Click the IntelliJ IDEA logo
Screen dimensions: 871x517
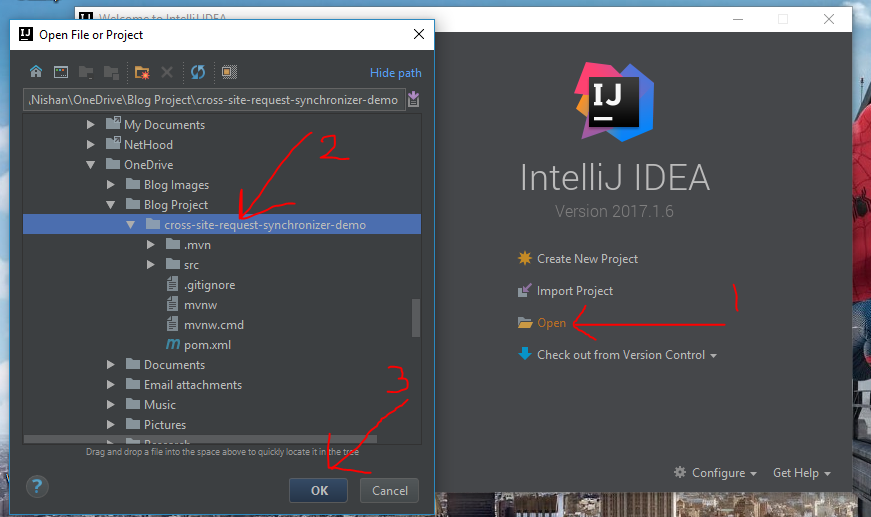pos(614,102)
